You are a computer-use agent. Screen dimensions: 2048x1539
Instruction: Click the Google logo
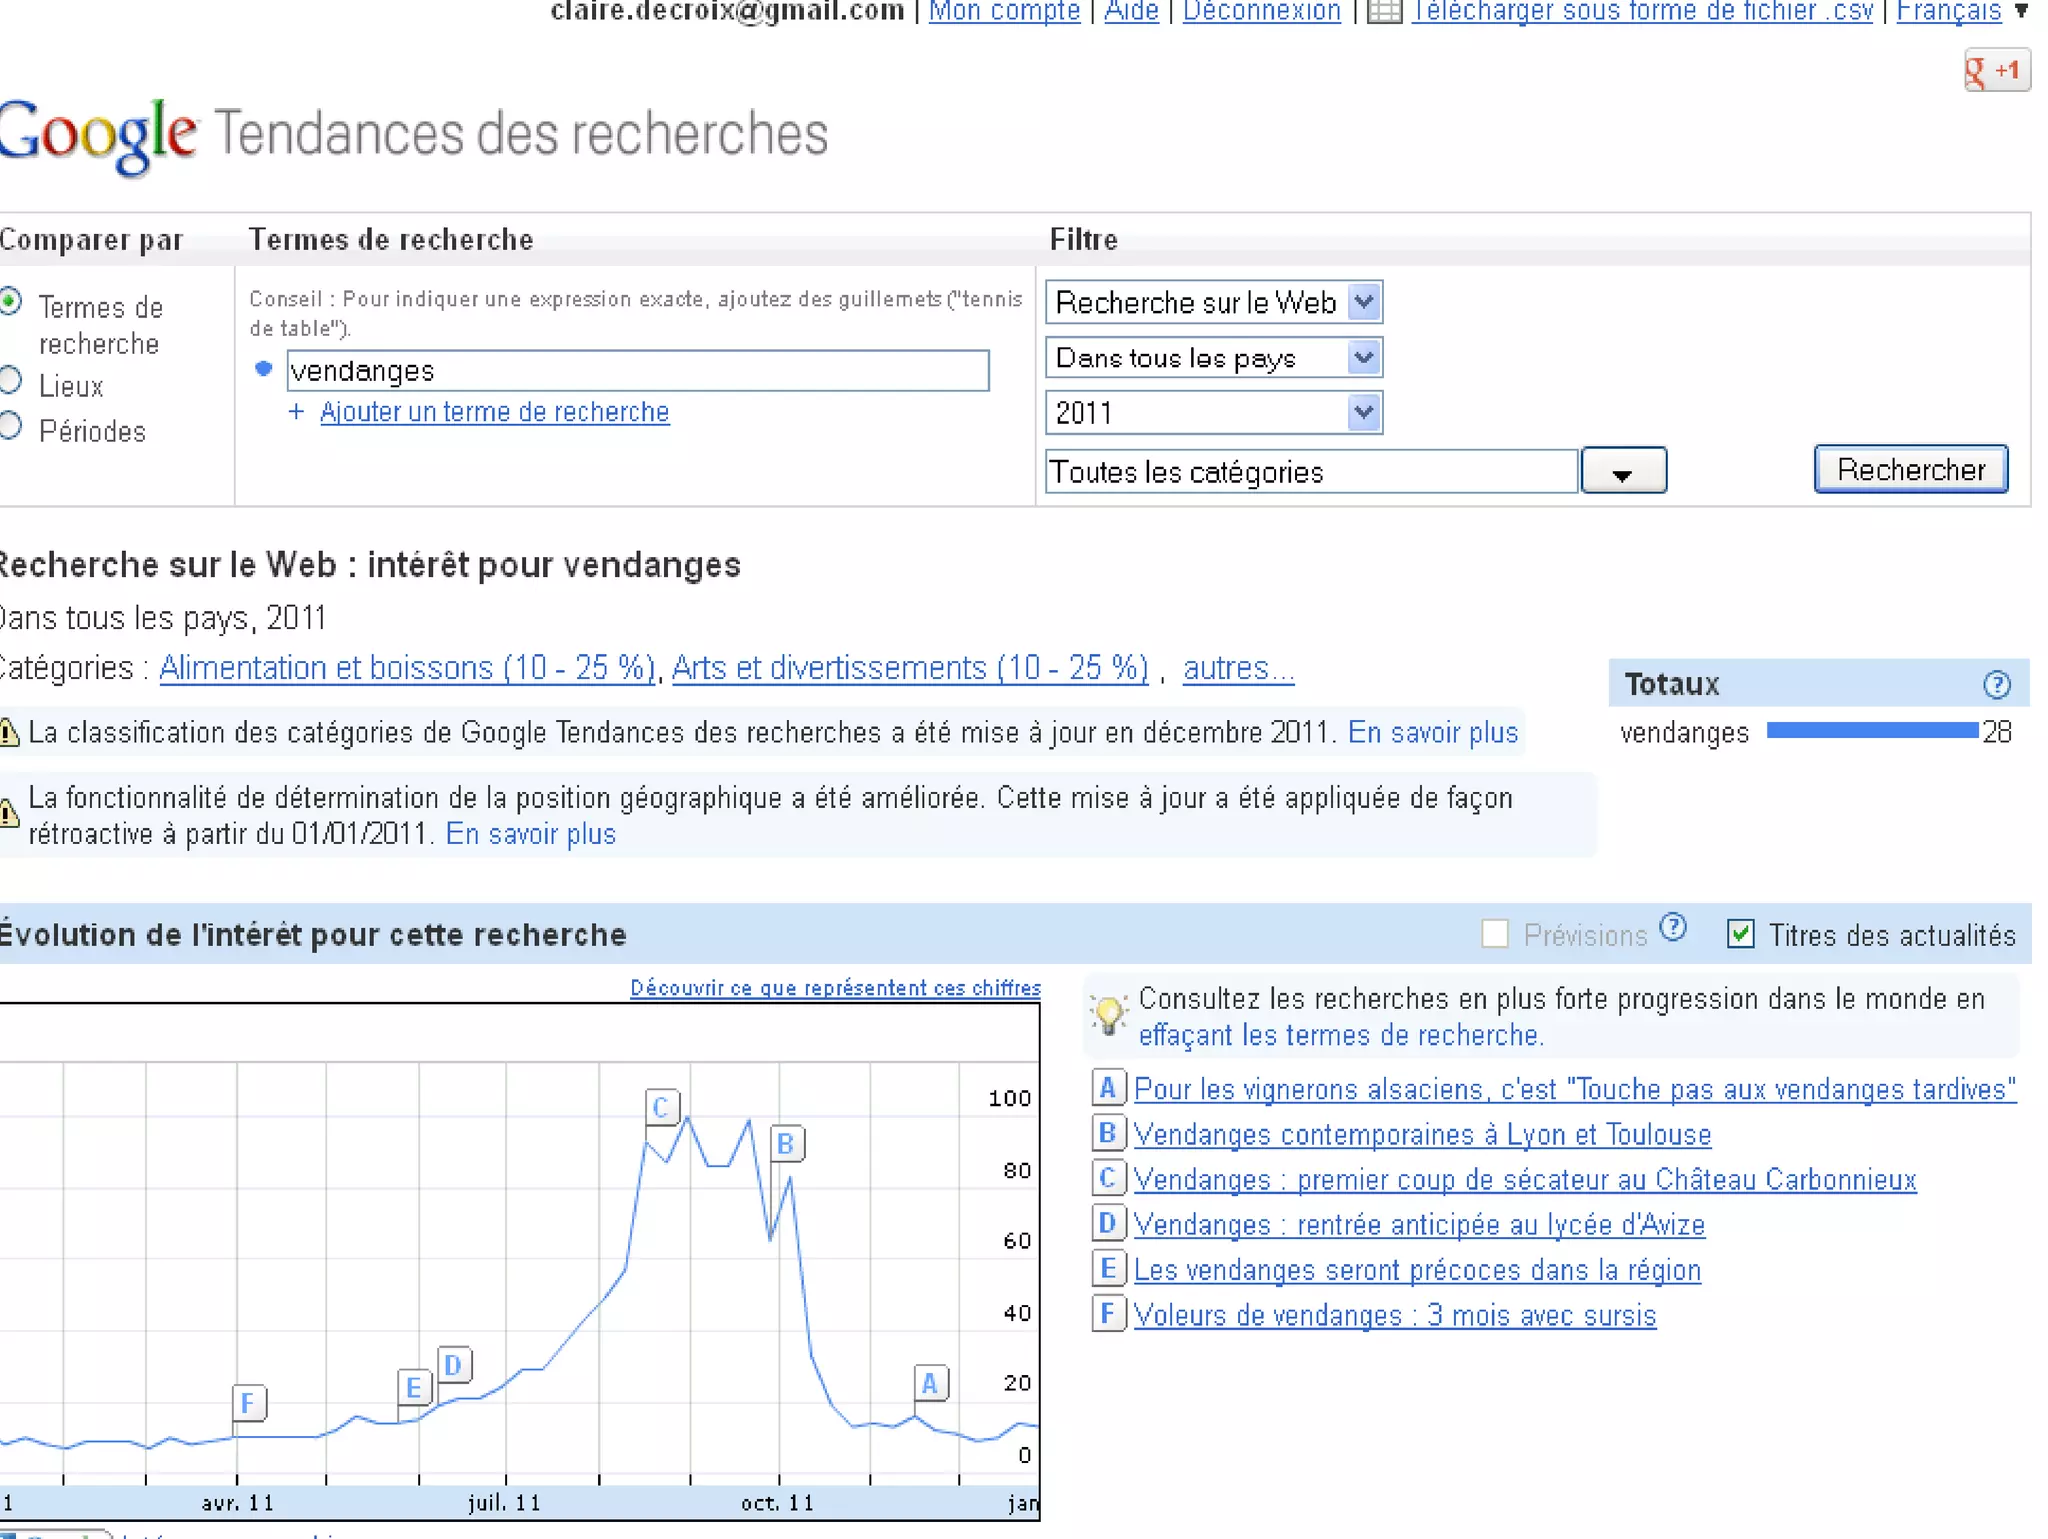pyautogui.click(x=98, y=137)
